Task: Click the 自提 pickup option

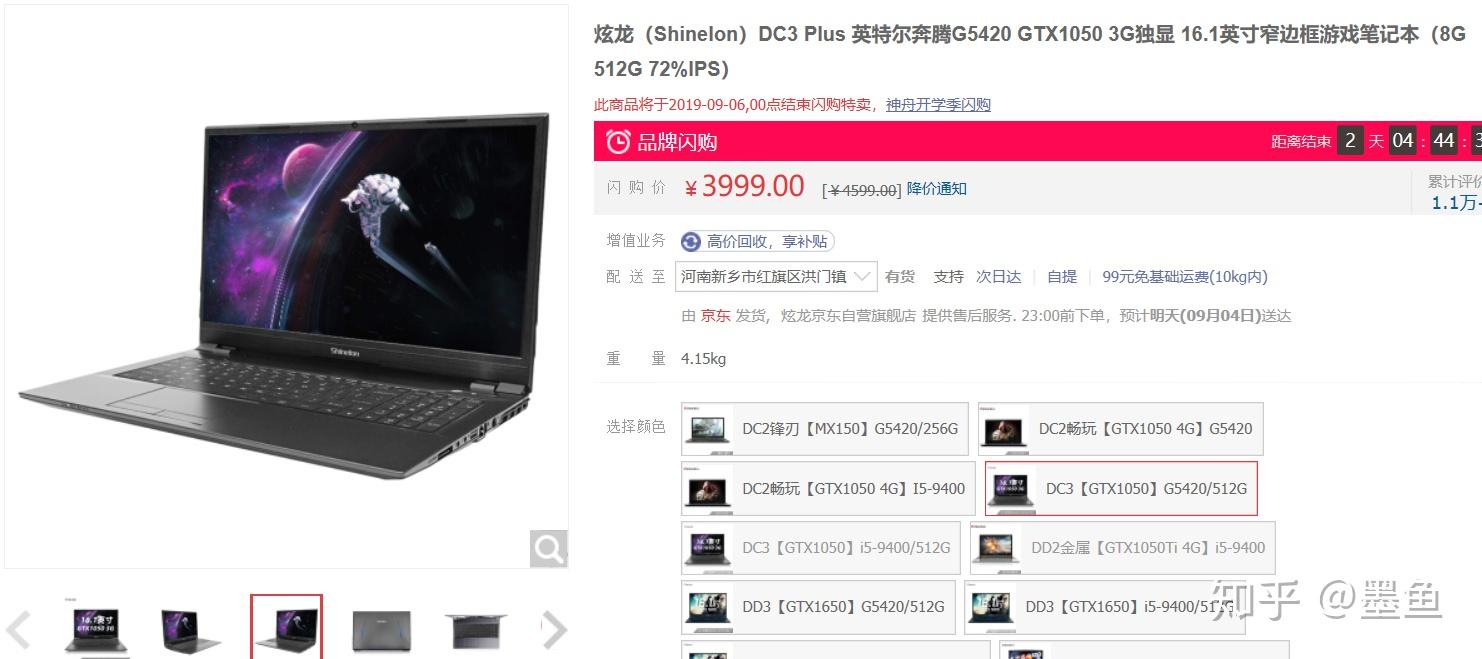Action: (x=1062, y=277)
